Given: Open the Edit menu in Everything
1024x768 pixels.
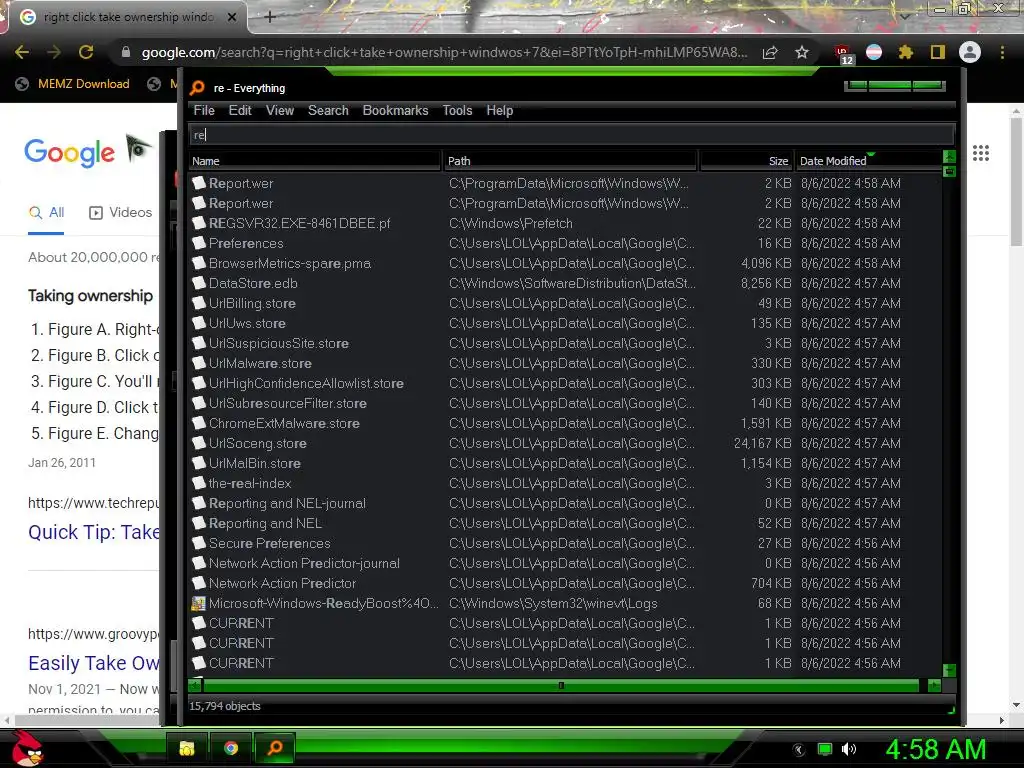Looking at the screenshot, I should pyautogui.click(x=240, y=110).
